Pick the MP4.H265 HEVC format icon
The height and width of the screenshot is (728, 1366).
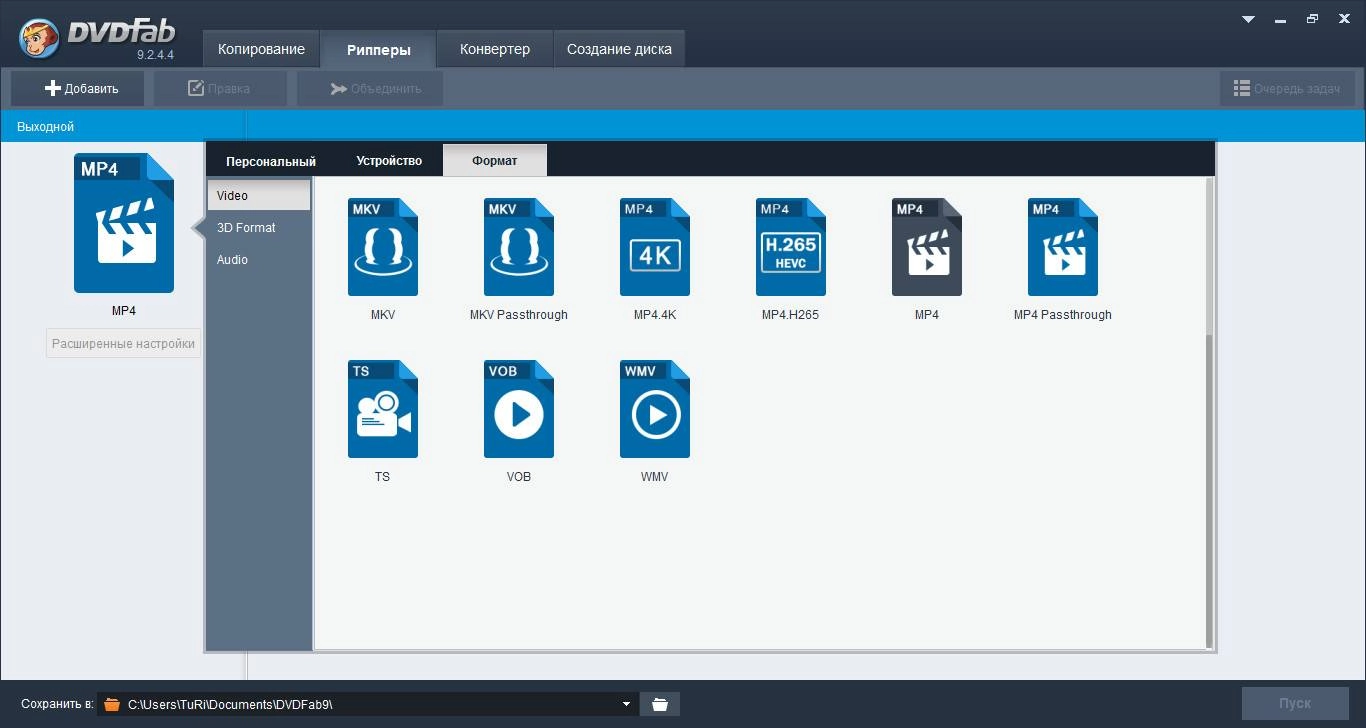click(791, 247)
